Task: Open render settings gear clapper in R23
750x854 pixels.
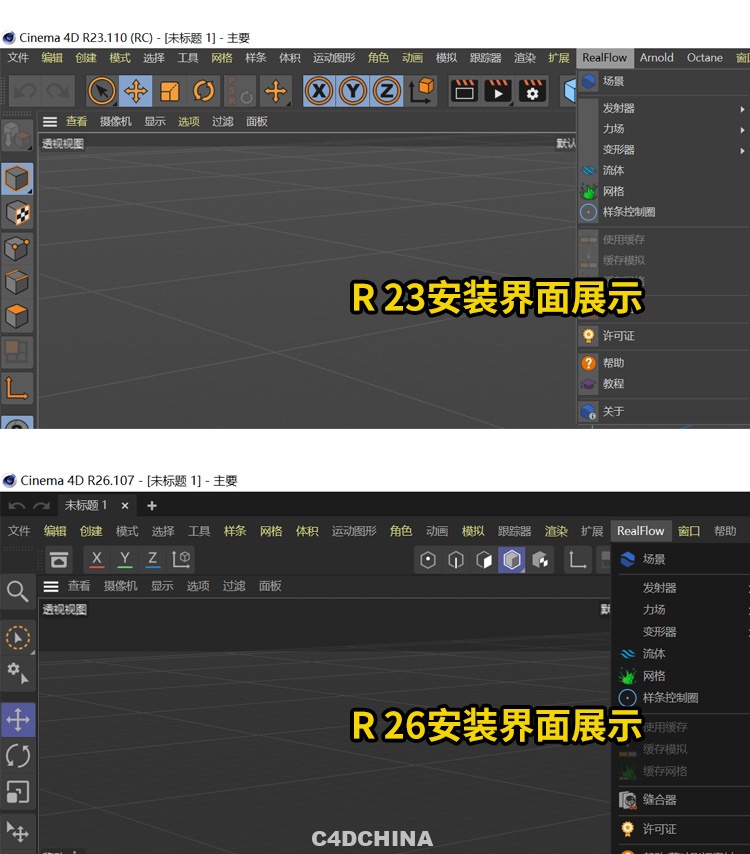Action: [532, 91]
